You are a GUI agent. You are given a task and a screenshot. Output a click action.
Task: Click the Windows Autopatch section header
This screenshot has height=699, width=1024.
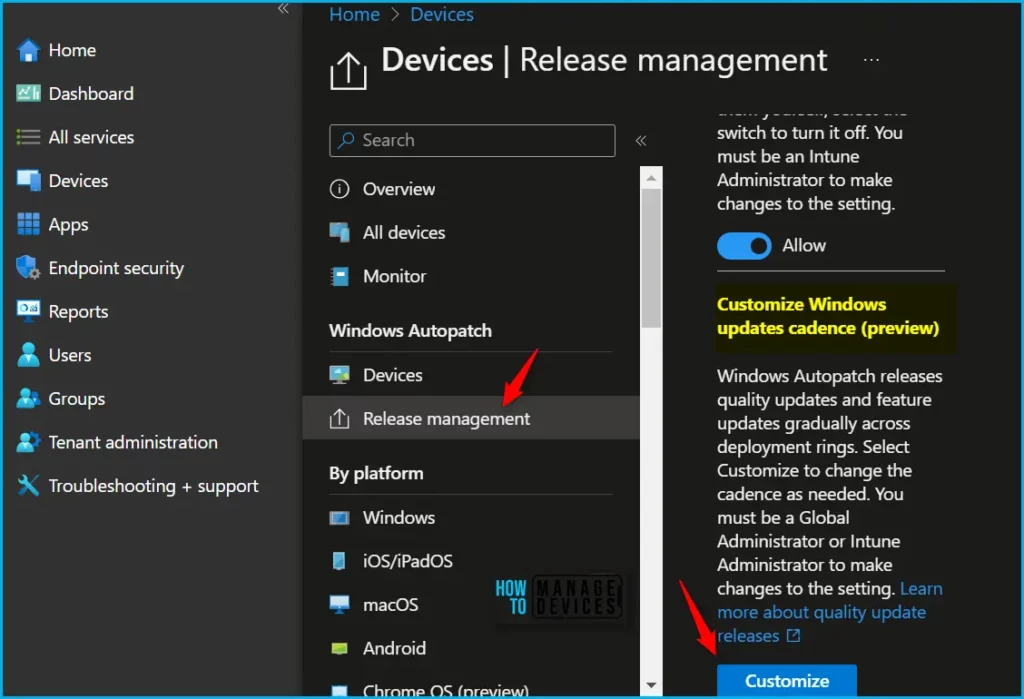[410, 331]
